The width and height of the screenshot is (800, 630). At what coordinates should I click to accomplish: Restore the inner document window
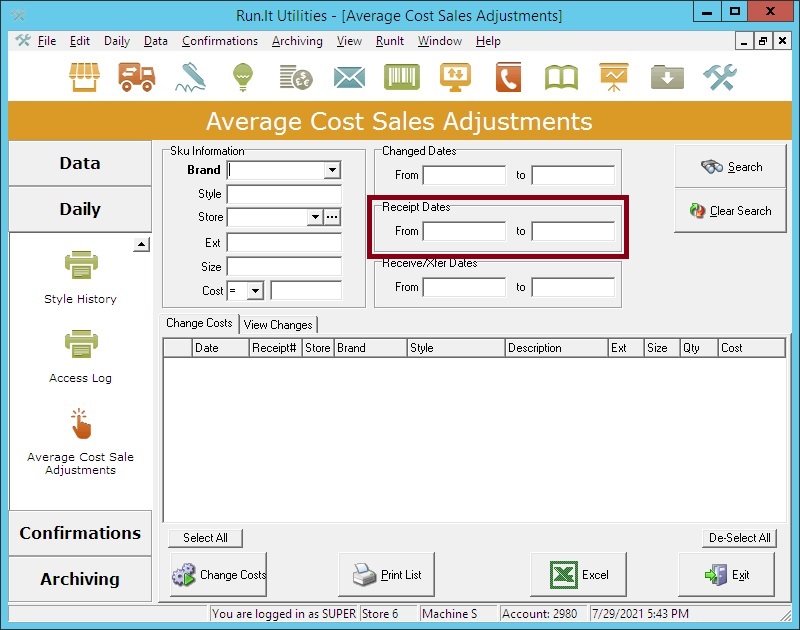click(763, 41)
